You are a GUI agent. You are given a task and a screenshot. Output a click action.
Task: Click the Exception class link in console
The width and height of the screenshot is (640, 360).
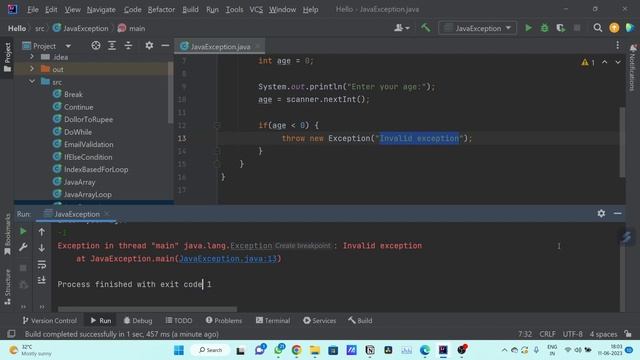click(251, 246)
